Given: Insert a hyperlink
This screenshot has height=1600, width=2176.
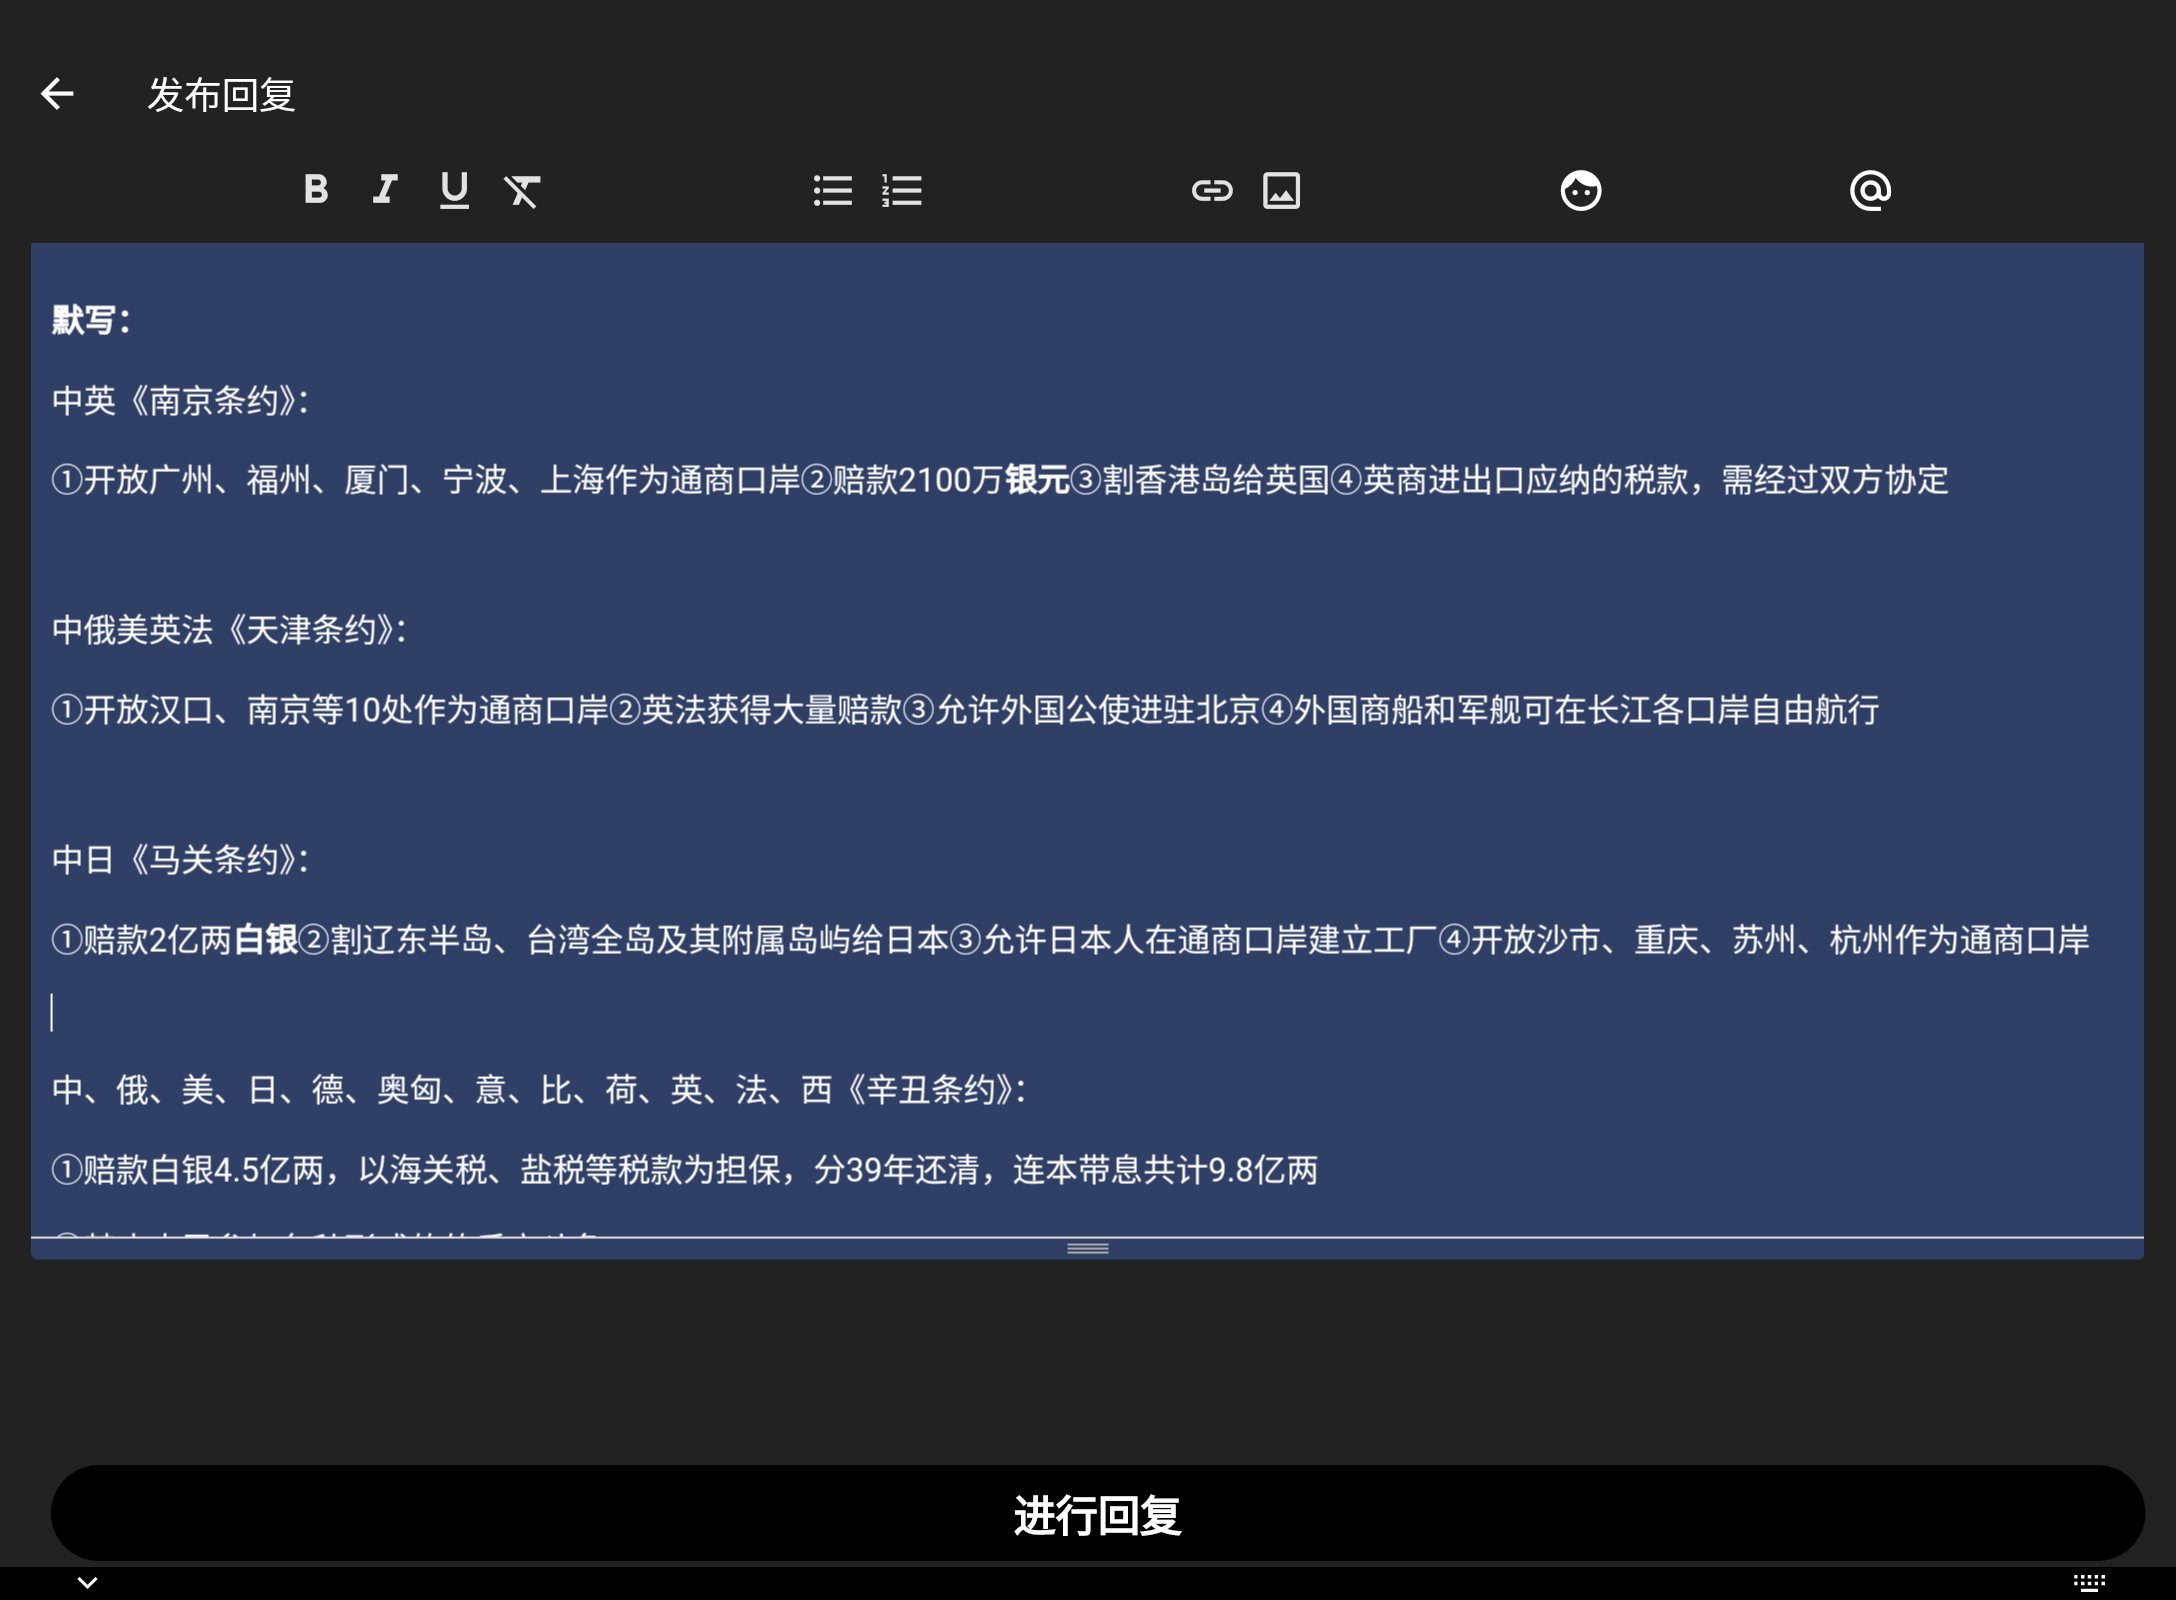Looking at the screenshot, I should click(1212, 190).
